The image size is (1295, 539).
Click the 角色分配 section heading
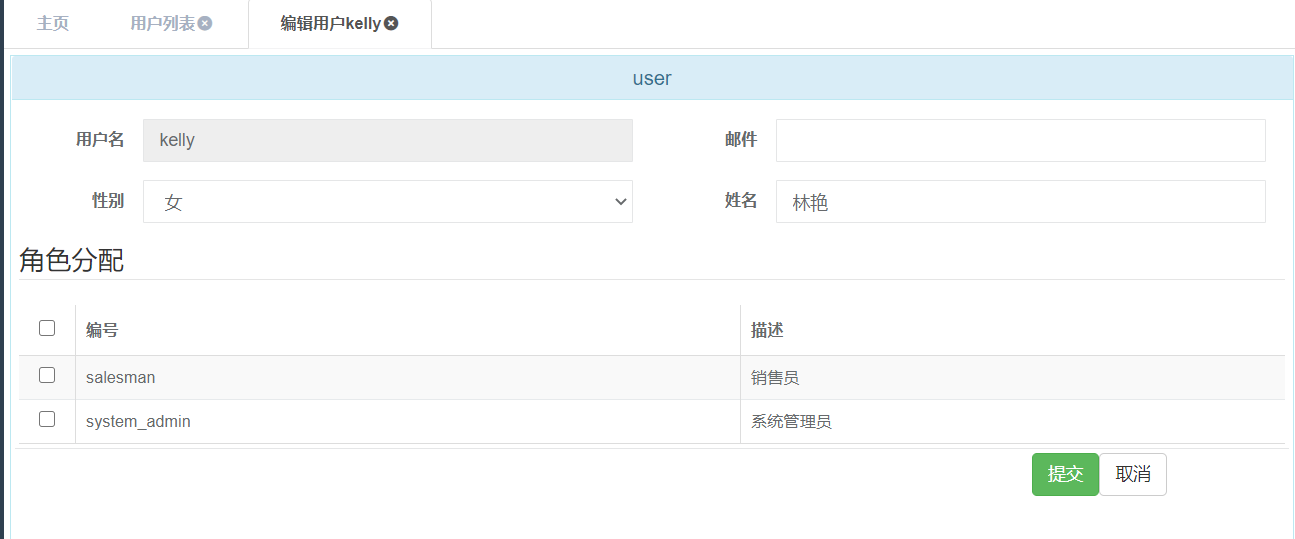[x=72, y=260]
